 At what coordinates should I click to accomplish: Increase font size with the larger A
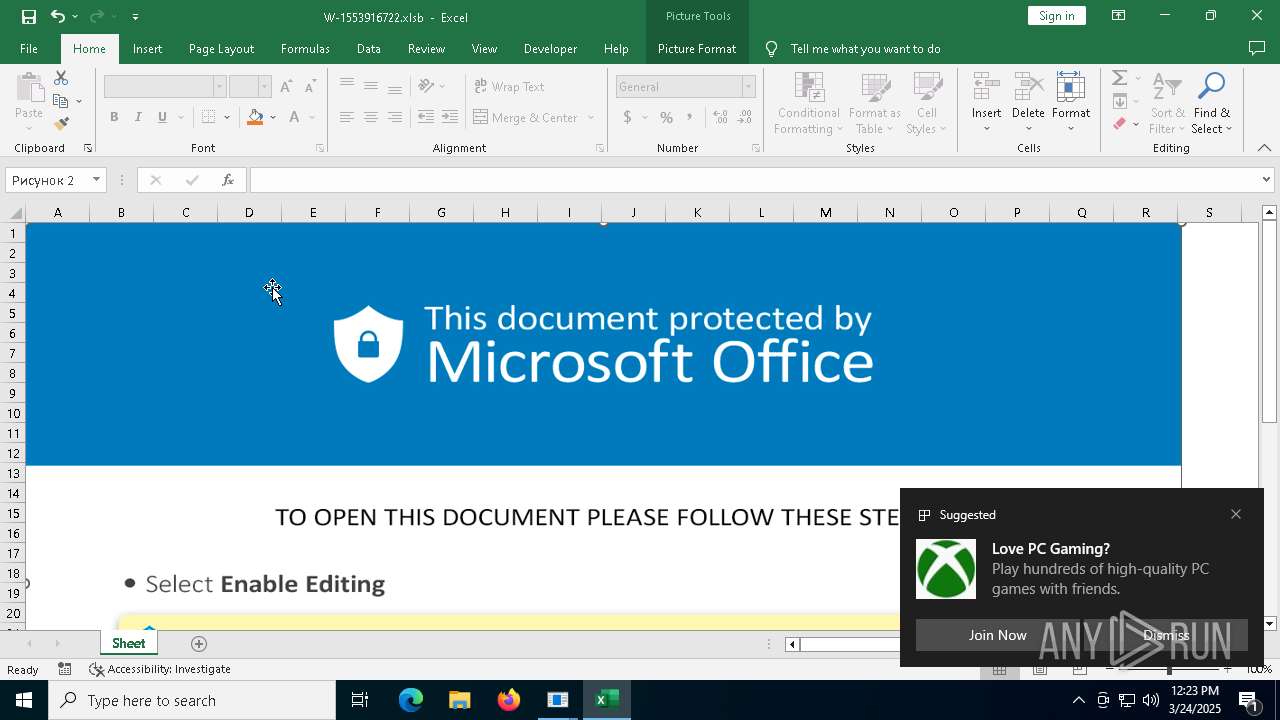pos(286,87)
